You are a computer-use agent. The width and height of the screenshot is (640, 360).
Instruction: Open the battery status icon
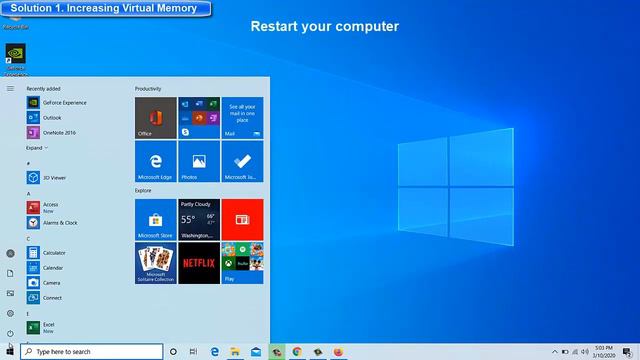coord(565,351)
